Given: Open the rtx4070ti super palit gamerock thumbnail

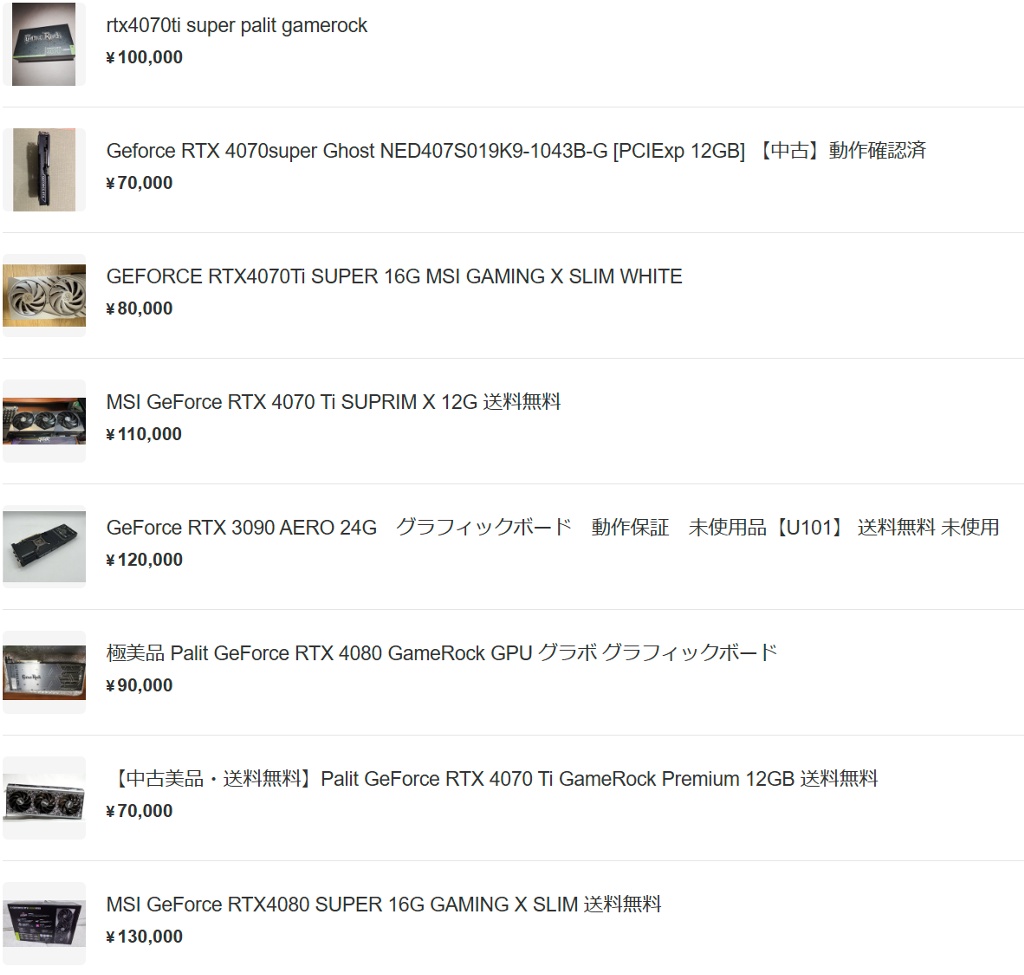Looking at the screenshot, I should [44, 44].
